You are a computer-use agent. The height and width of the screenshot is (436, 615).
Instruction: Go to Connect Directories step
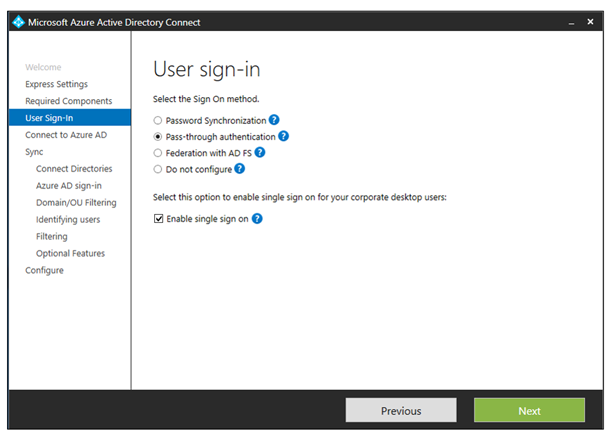(x=74, y=169)
